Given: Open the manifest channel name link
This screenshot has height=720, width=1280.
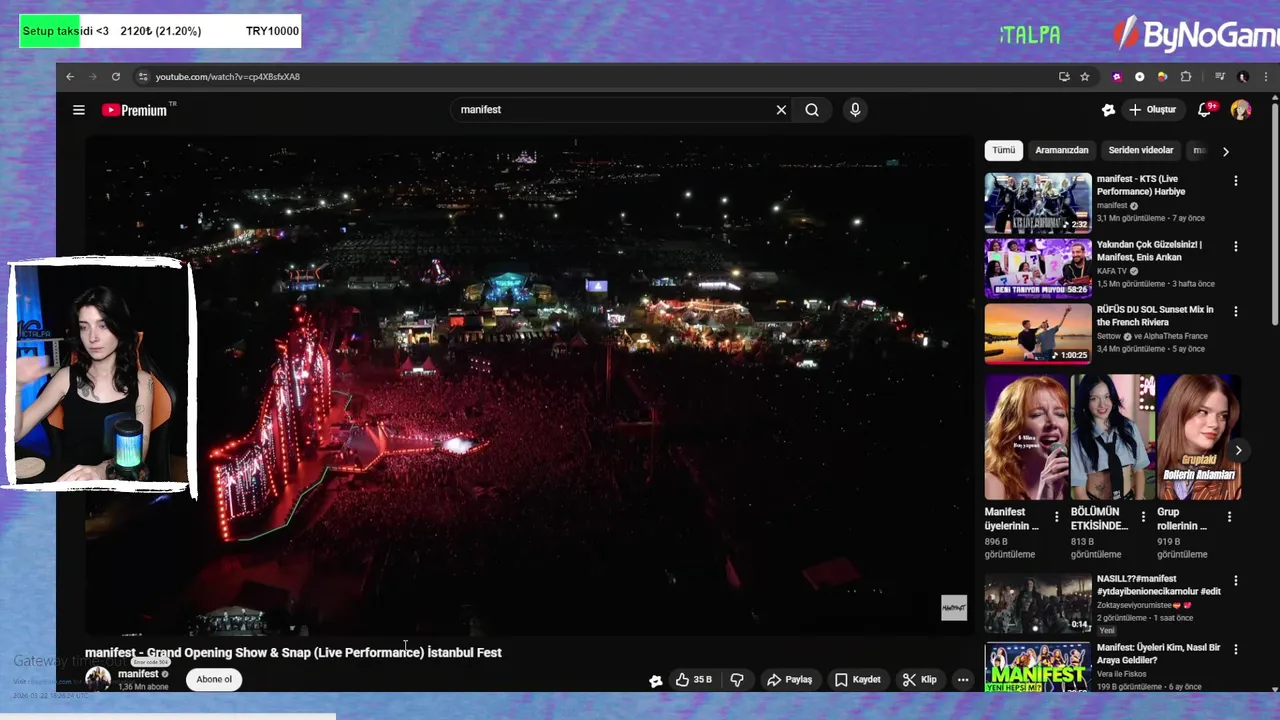Looking at the screenshot, I should (138, 674).
